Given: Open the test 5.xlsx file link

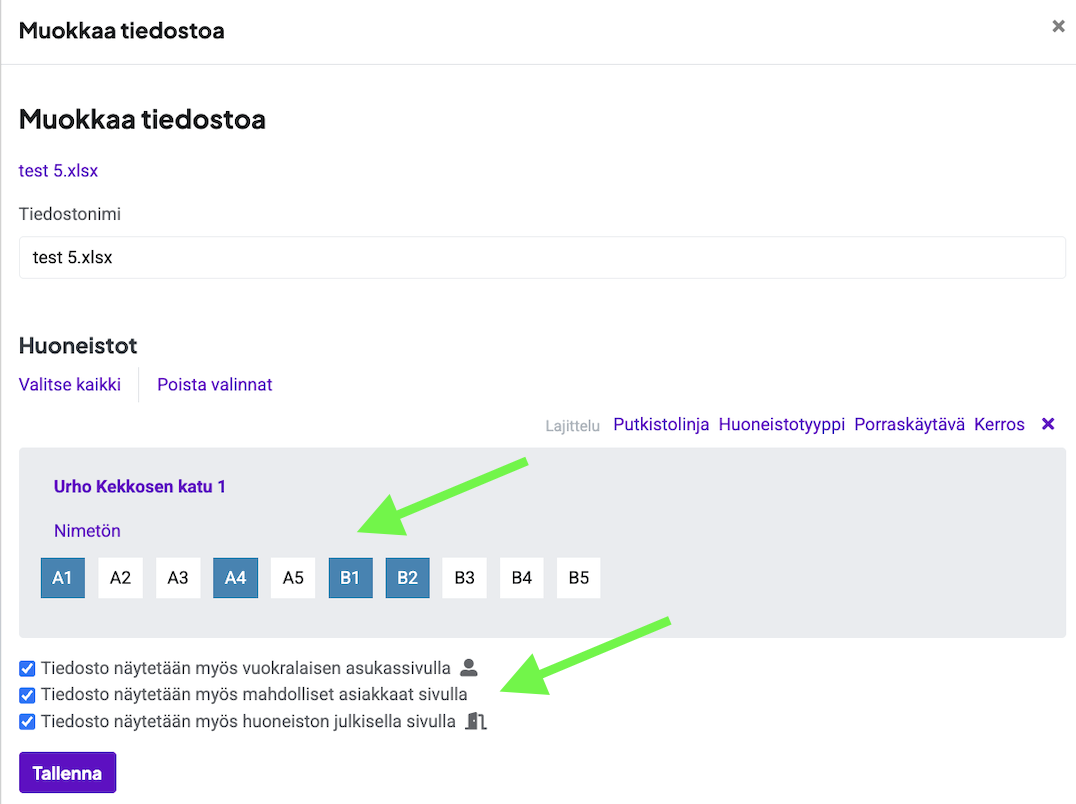Looking at the screenshot, I should [x=58, y=171].
